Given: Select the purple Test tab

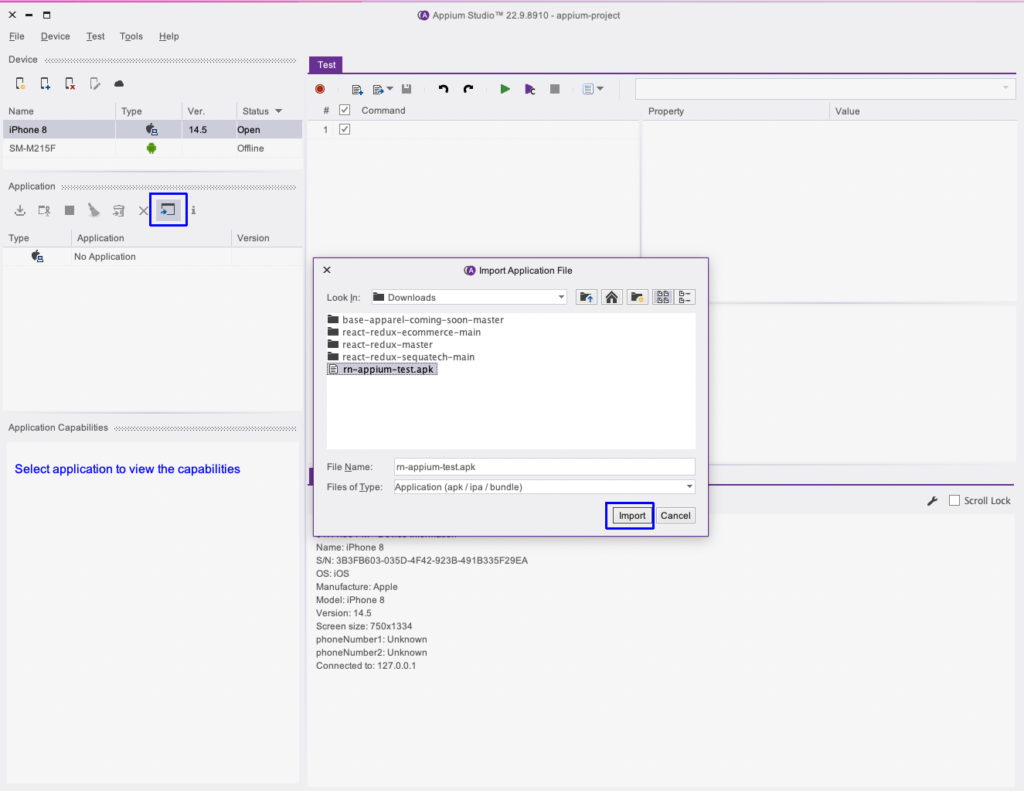Looking at the screenshot, I should [x=326, y=65].
